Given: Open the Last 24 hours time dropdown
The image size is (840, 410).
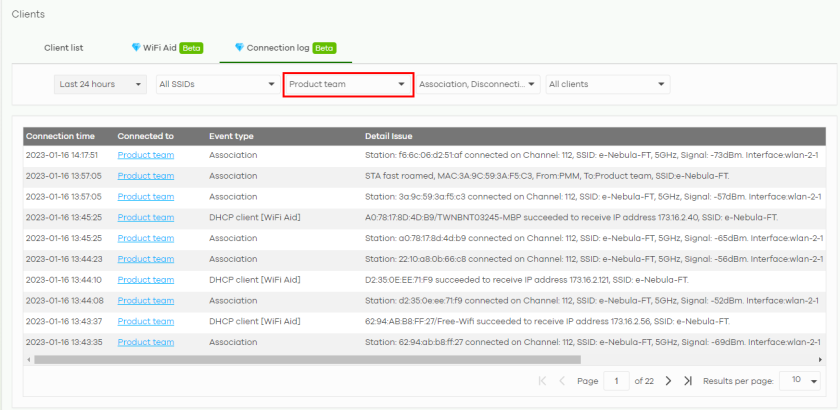Looking at the screenshot, I should pos(99,85).
